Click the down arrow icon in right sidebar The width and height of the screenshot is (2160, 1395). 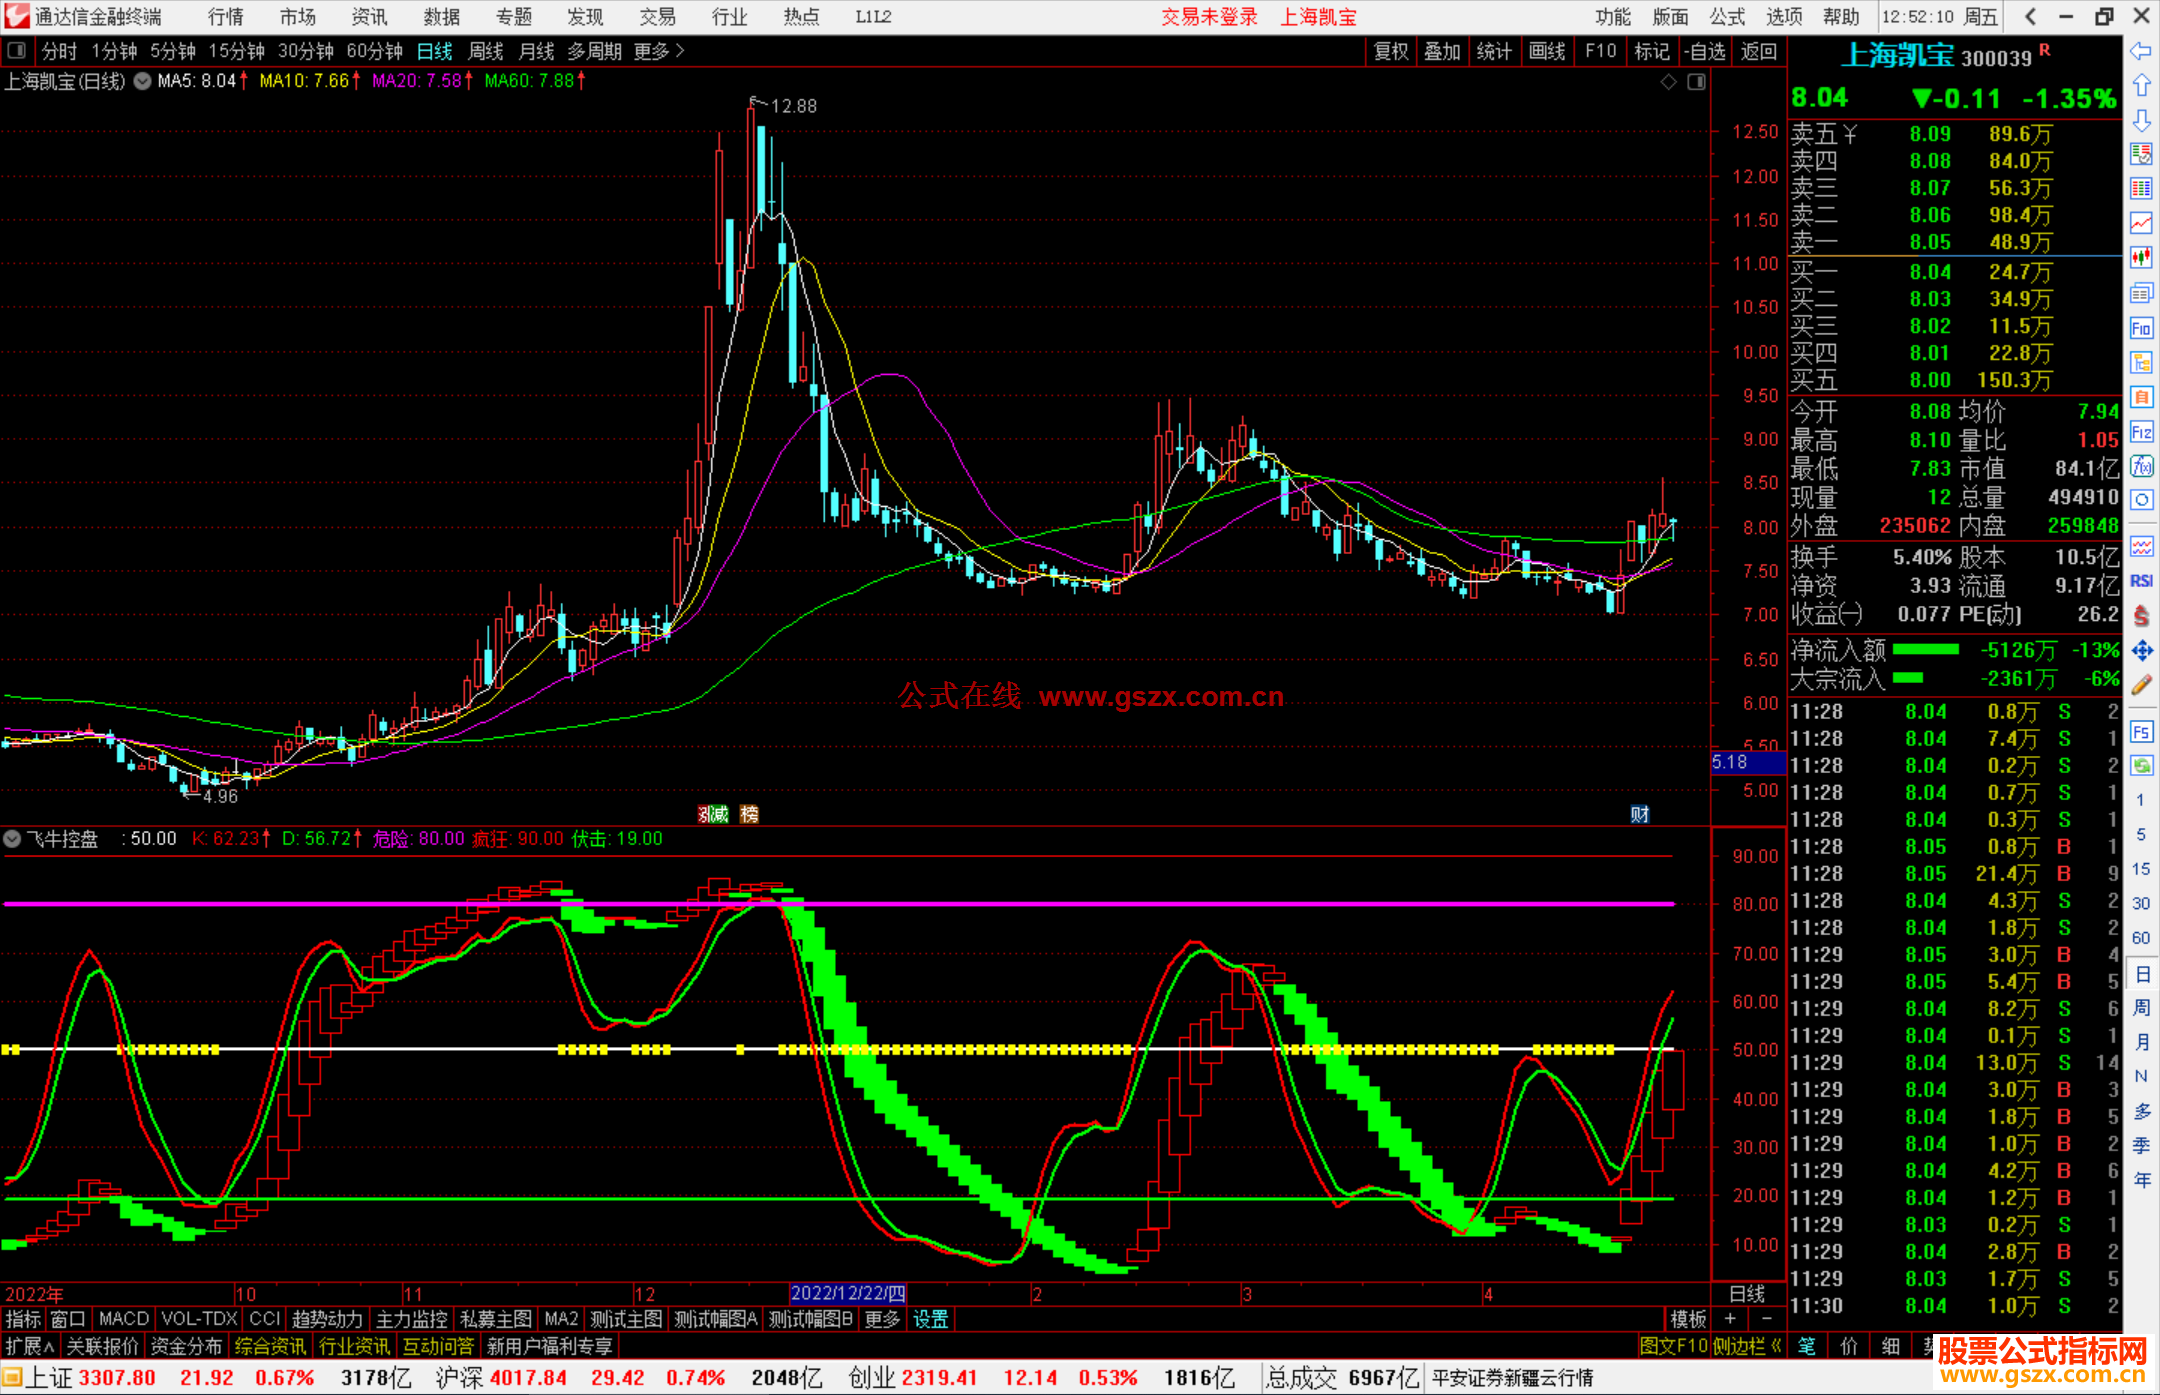(2141, 120)
